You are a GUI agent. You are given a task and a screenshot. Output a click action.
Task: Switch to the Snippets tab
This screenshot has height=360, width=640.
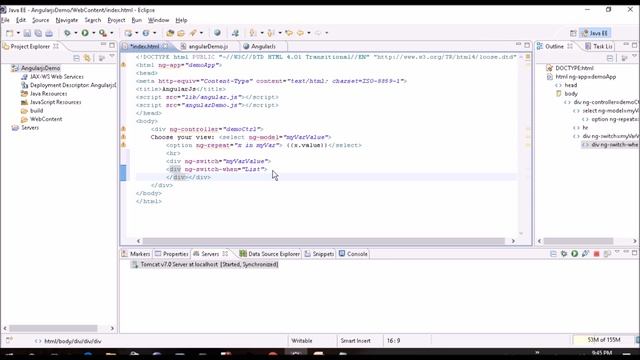(x=319, y=254)
